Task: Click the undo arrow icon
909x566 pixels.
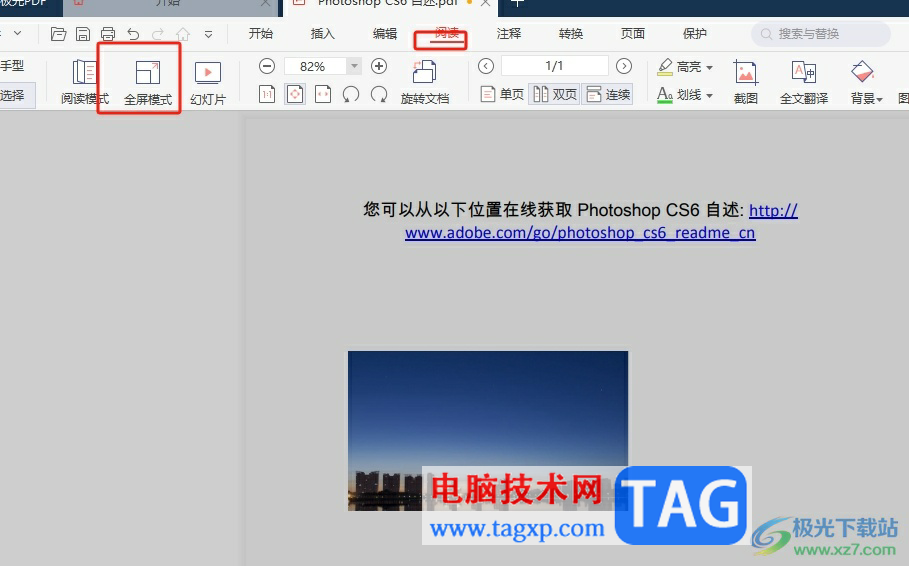Action: [x=133, y=34]
